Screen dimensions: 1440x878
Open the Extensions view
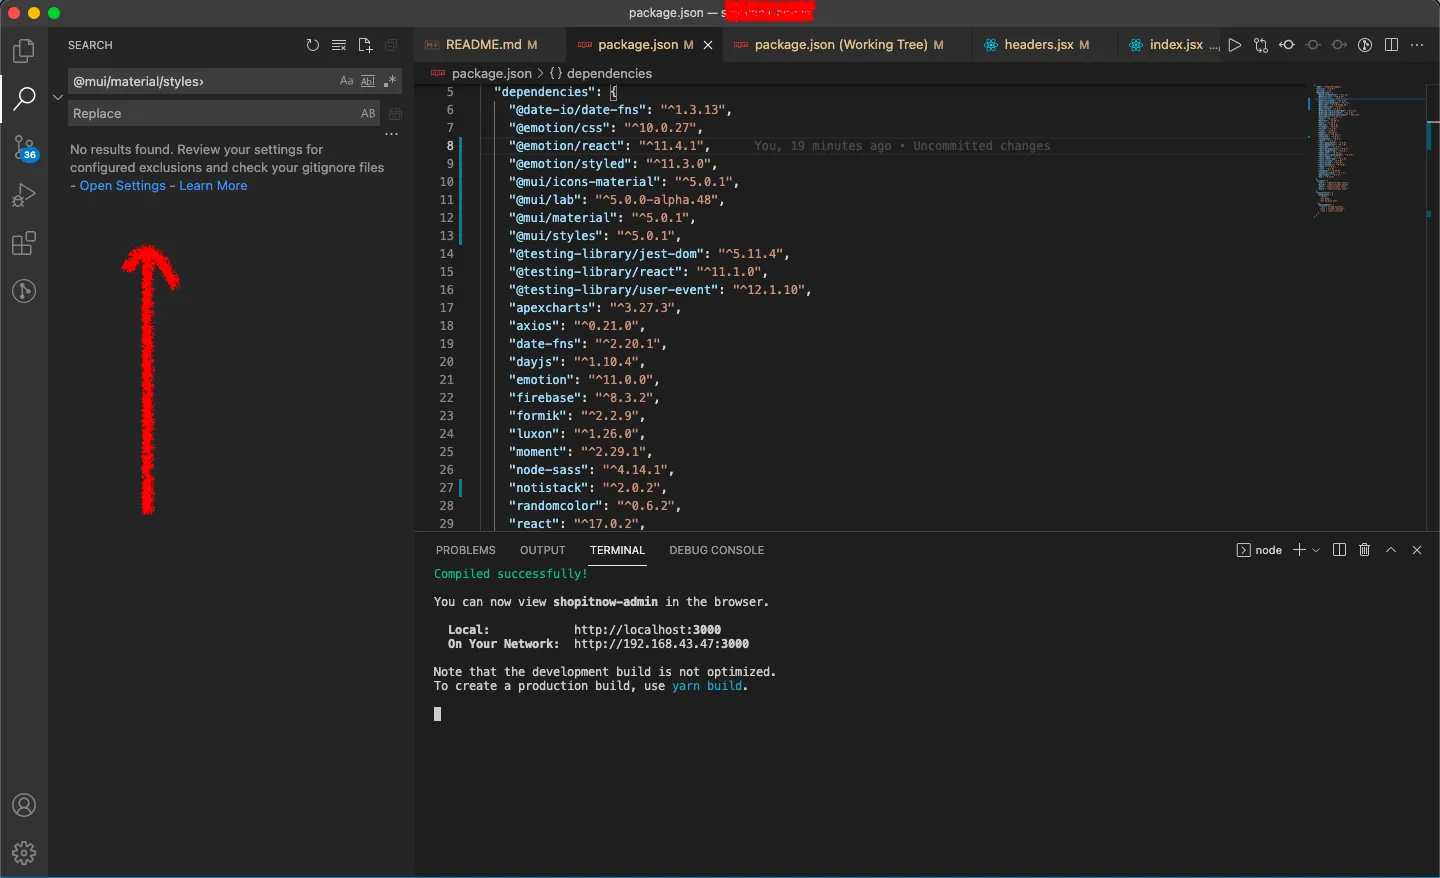coord(24,244)
